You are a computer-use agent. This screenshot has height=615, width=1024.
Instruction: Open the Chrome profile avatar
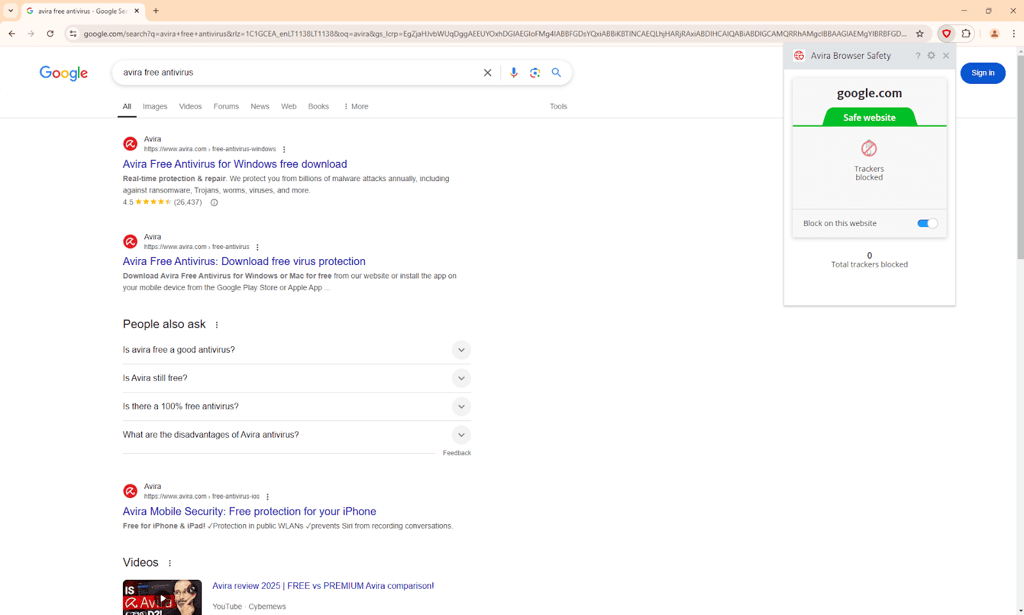(x=994, y=33)
